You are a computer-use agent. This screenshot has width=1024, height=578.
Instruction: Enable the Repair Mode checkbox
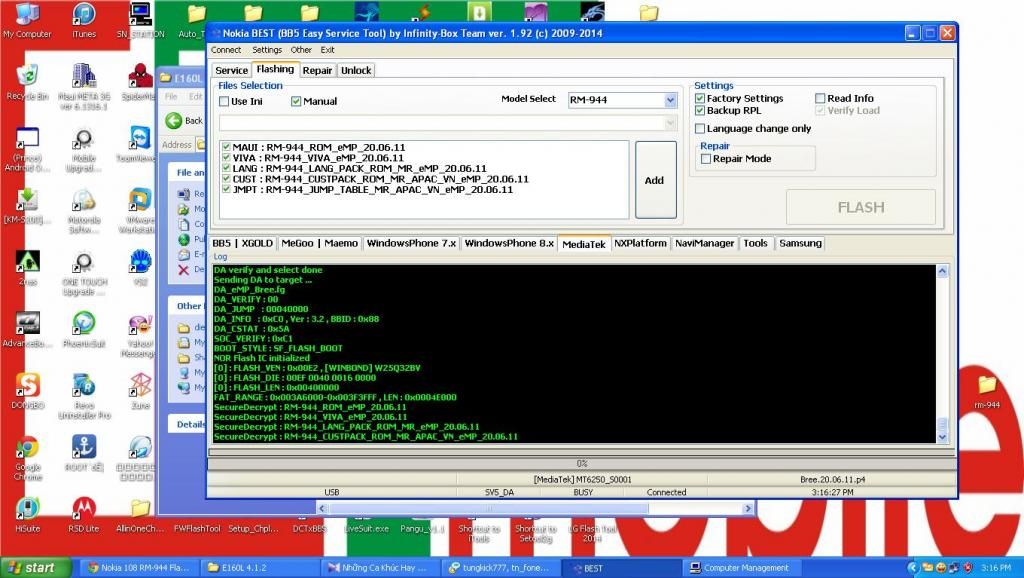pyautogui.click(x=705, y=159)
